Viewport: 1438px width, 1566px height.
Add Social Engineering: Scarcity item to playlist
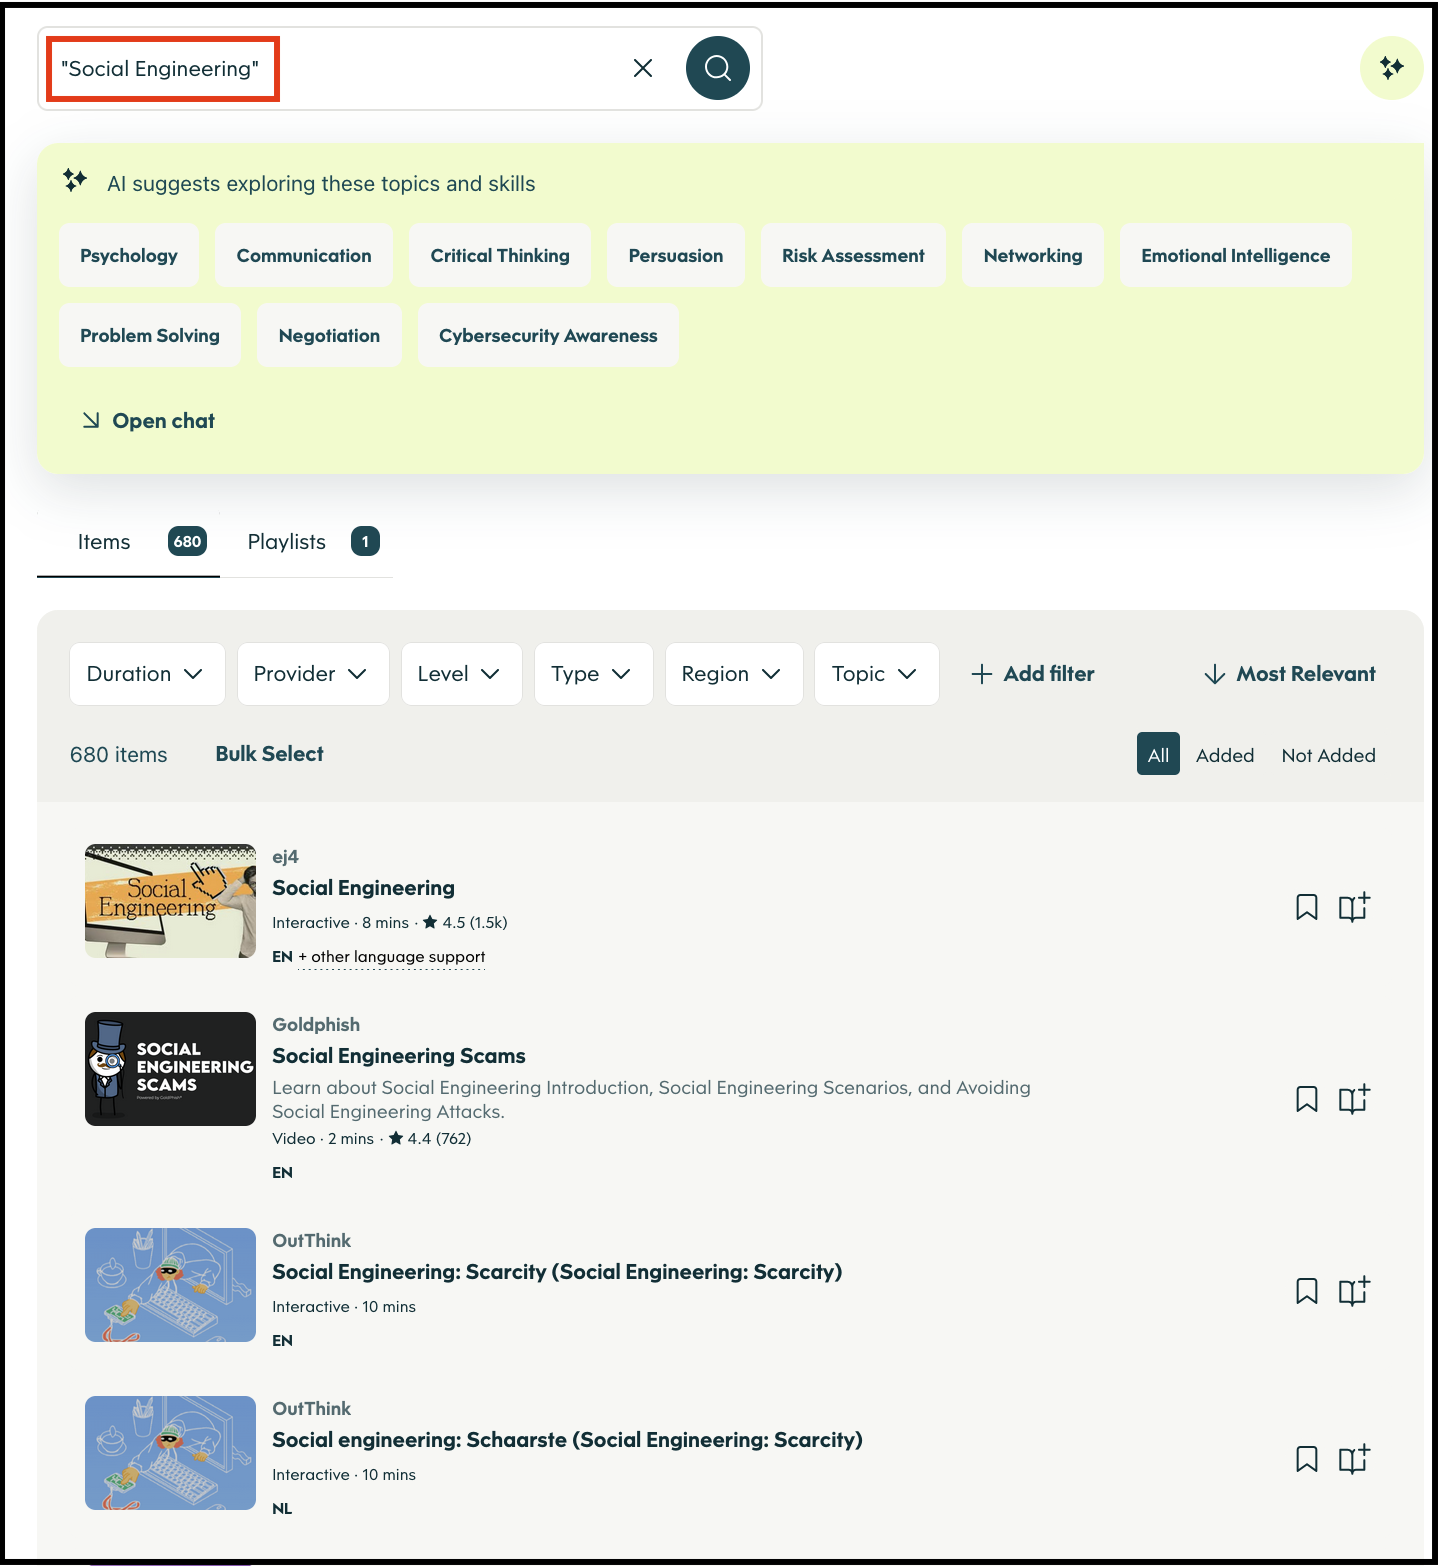[1354, 1291]
